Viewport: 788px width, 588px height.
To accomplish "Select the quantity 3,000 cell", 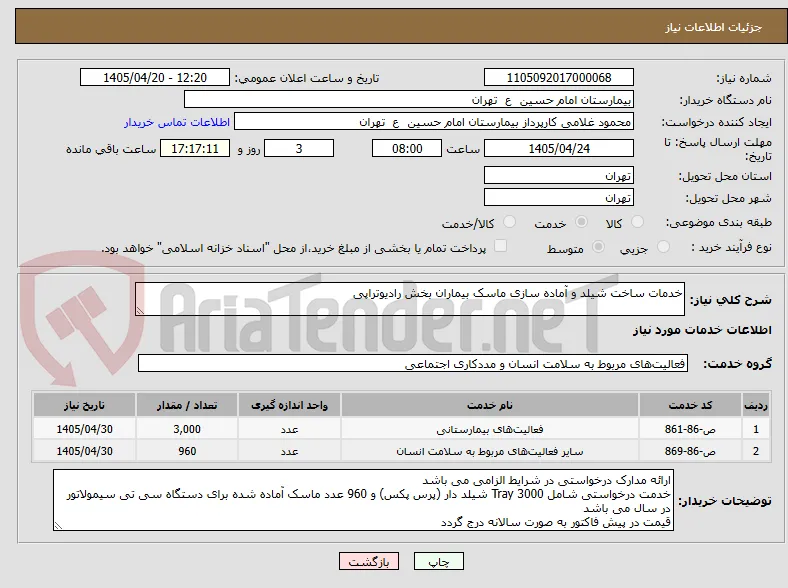I will point(187,429).
